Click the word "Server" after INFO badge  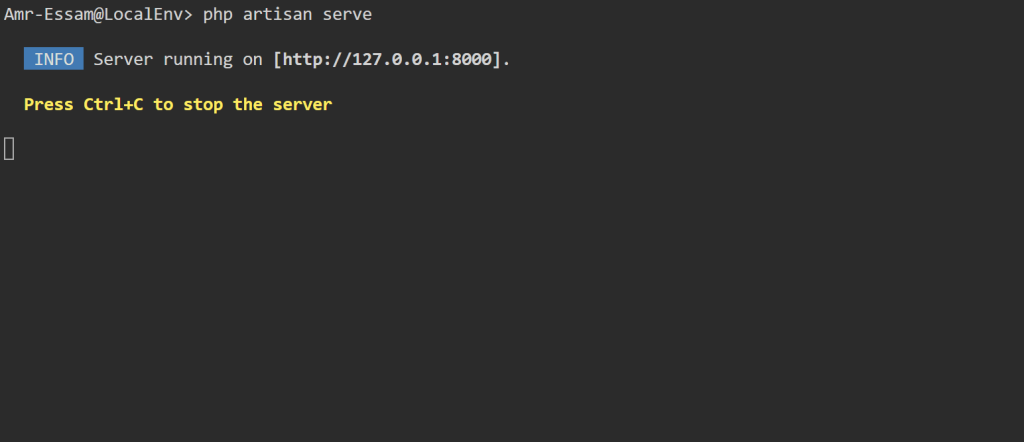click(123, 59)
